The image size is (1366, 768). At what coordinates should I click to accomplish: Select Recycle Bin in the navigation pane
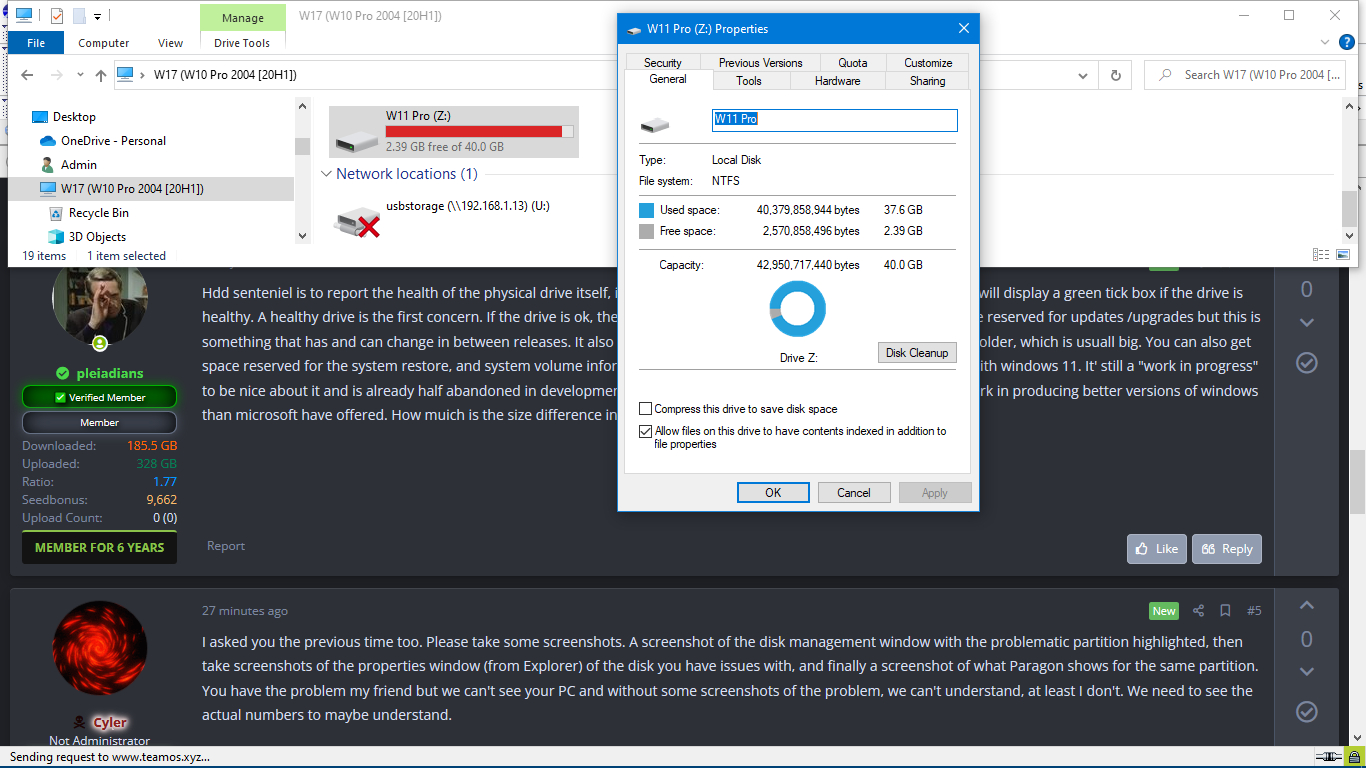click(98, 213)
